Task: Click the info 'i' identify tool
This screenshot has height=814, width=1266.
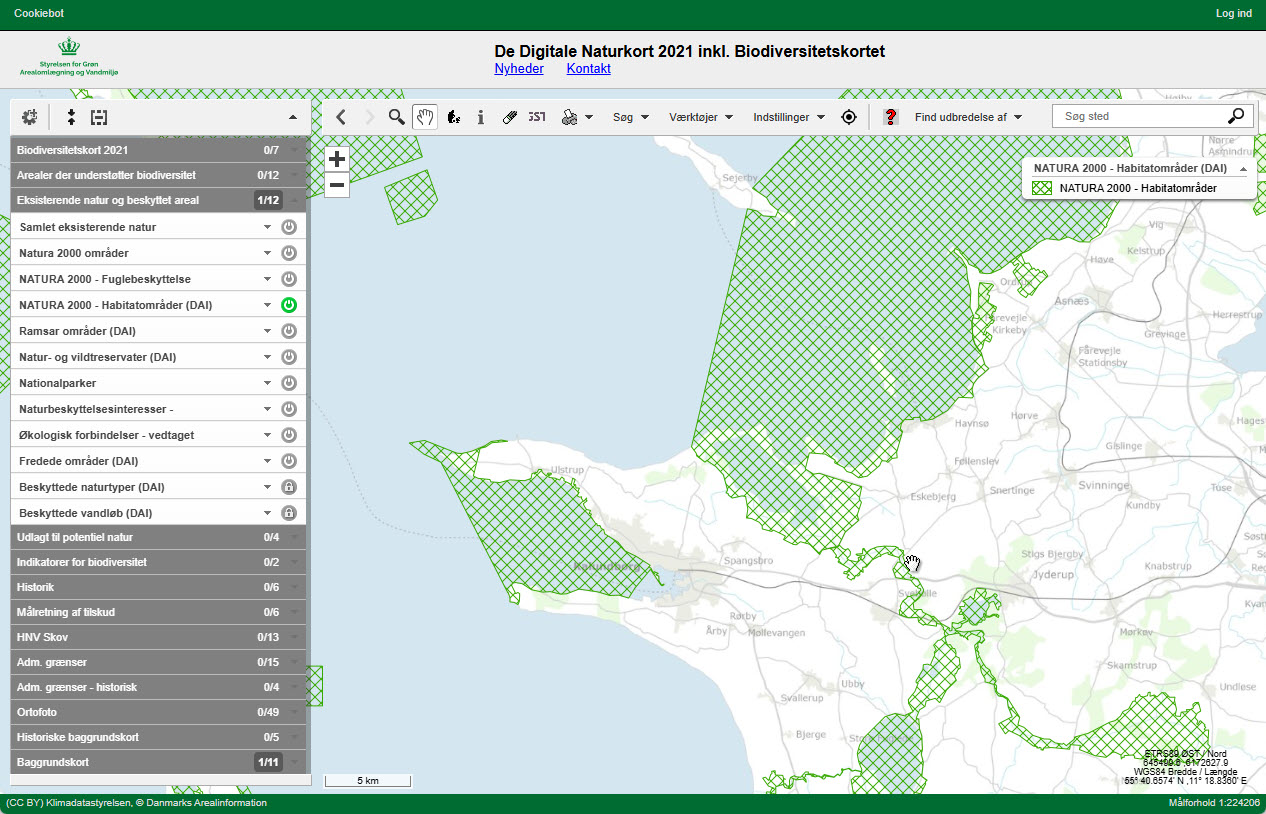Action: pyautogui.click(x=481, y=117)
